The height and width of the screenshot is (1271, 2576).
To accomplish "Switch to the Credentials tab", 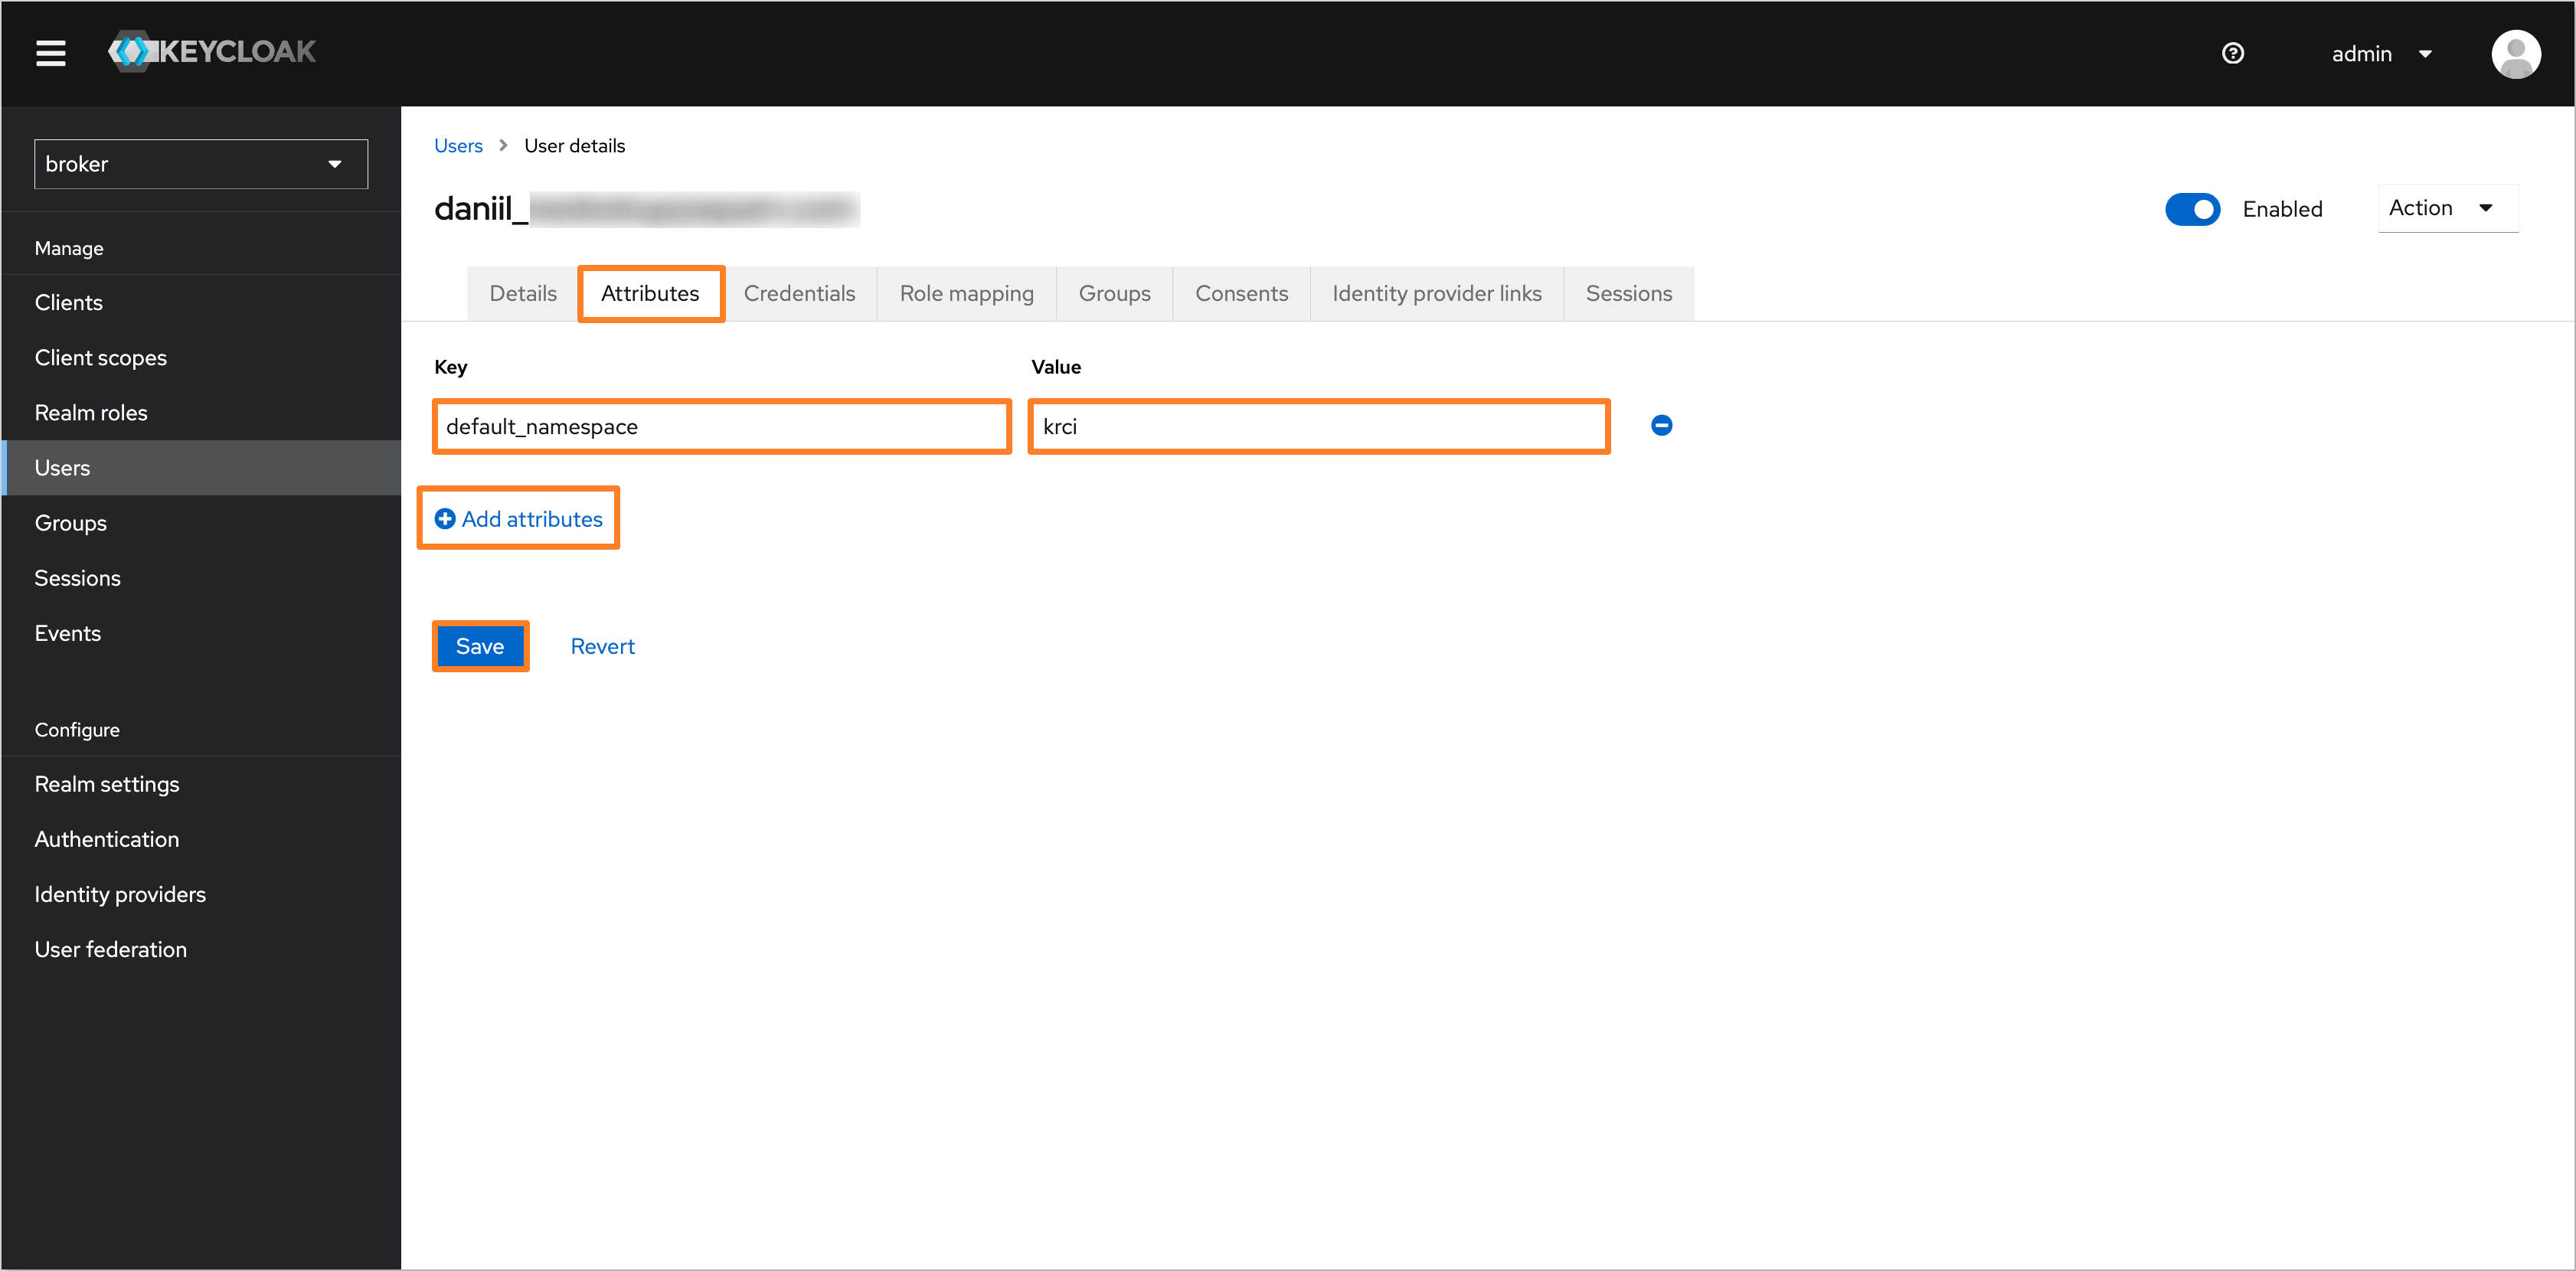I will pos(802,294).
